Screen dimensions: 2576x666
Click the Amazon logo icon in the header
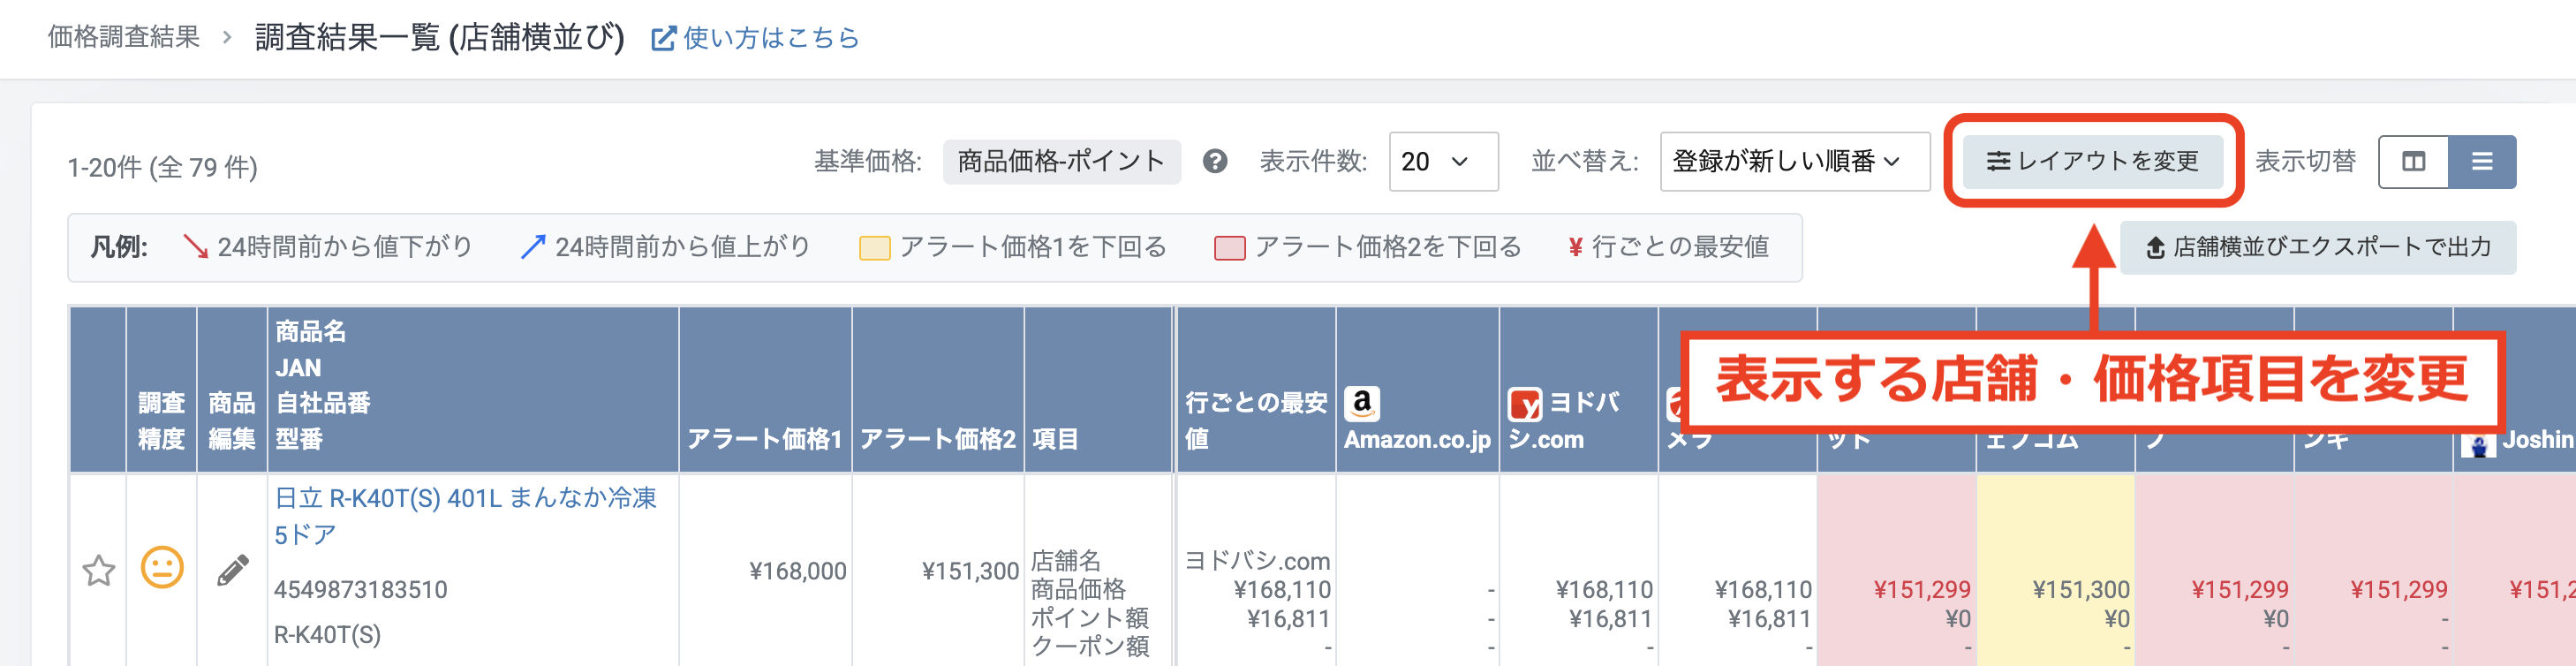1362,404
